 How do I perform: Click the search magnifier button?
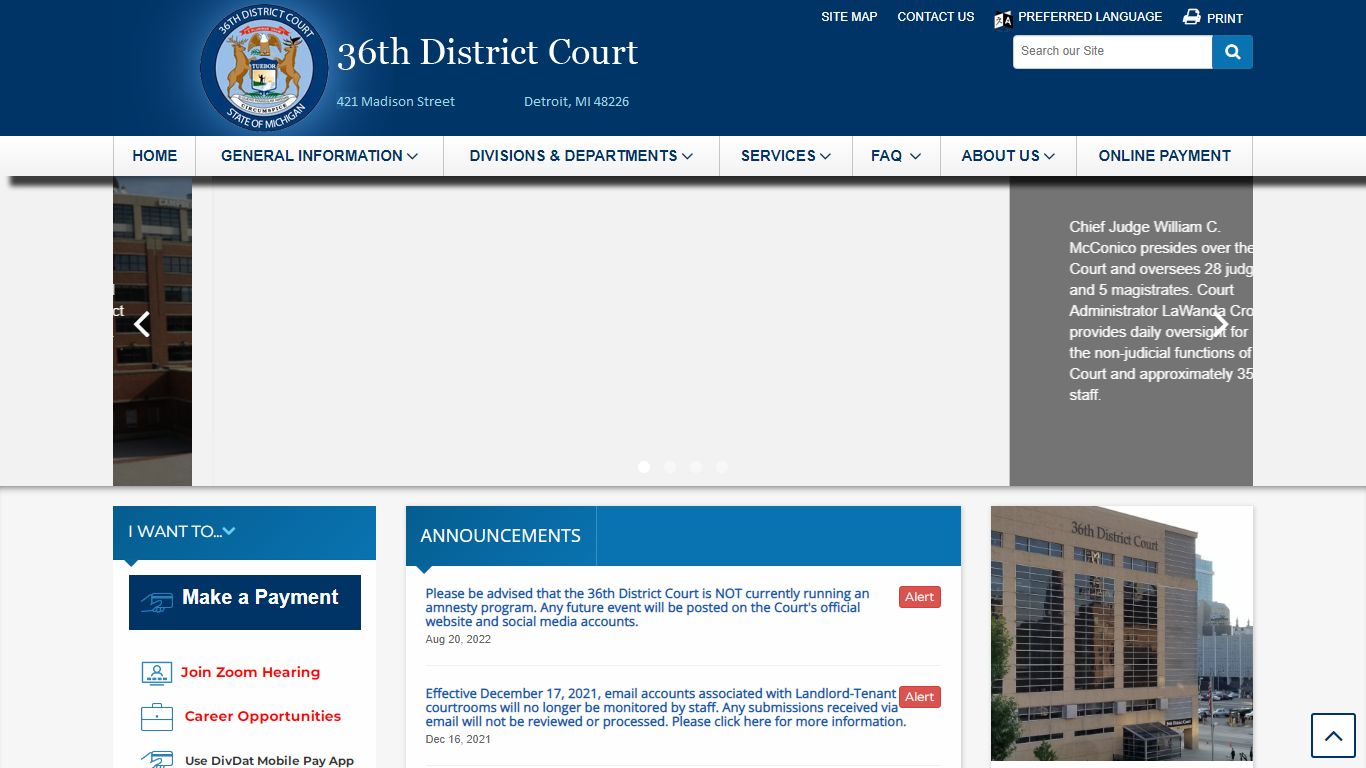coord(1232,52)
